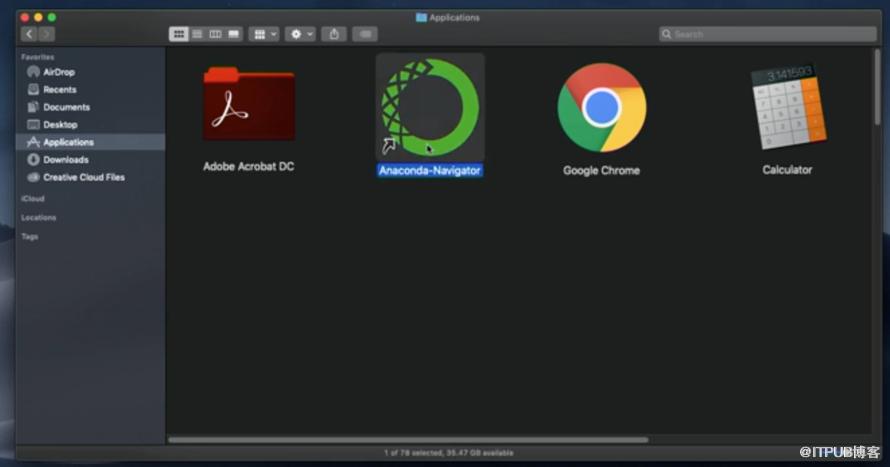
Task: Click the yellow minimize window button
Action: [38, 18]
